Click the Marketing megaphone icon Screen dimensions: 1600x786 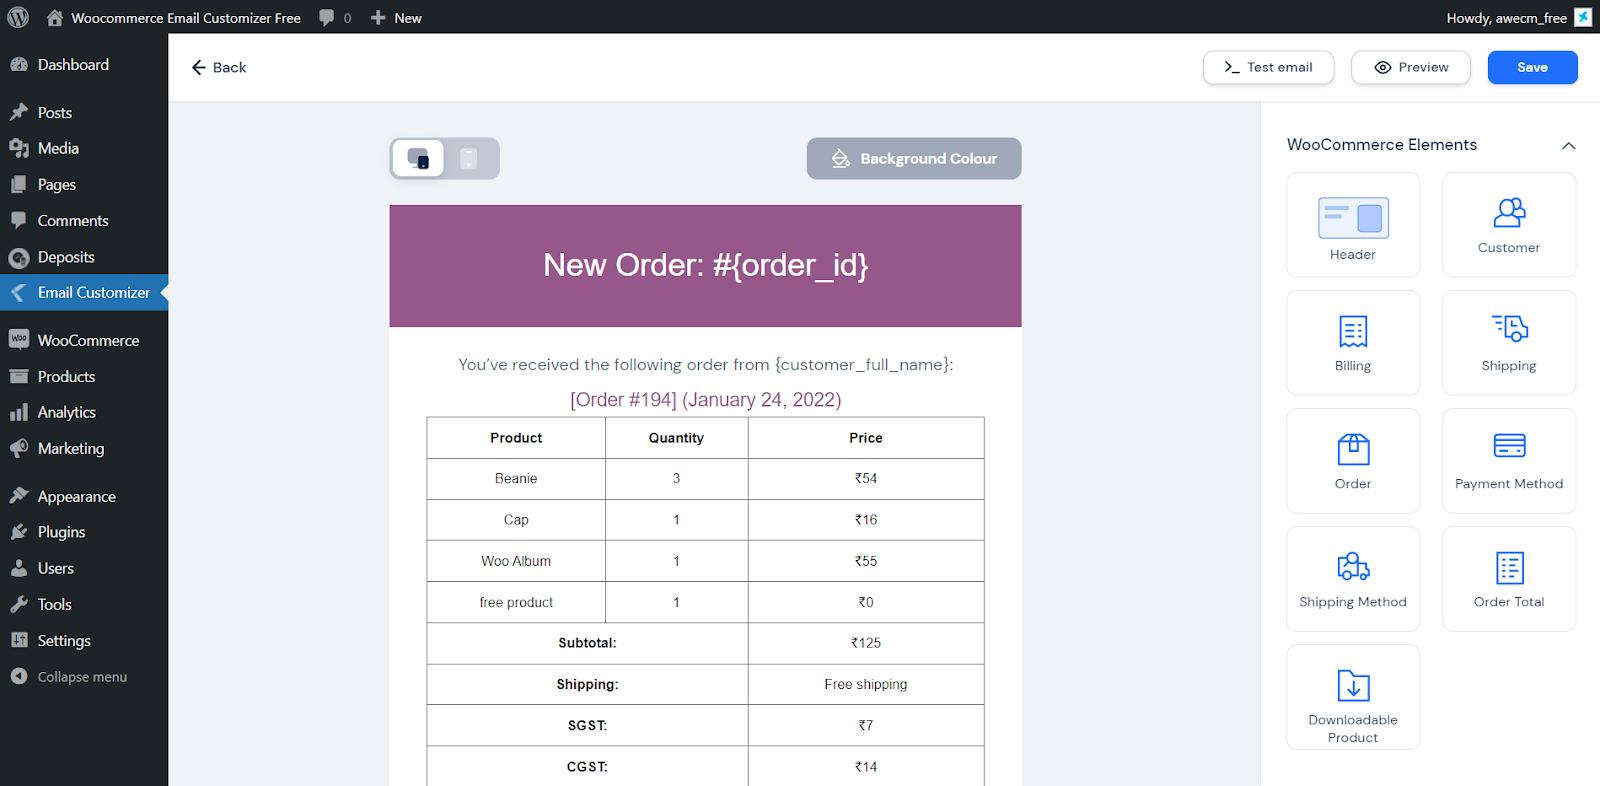(19, 448)
